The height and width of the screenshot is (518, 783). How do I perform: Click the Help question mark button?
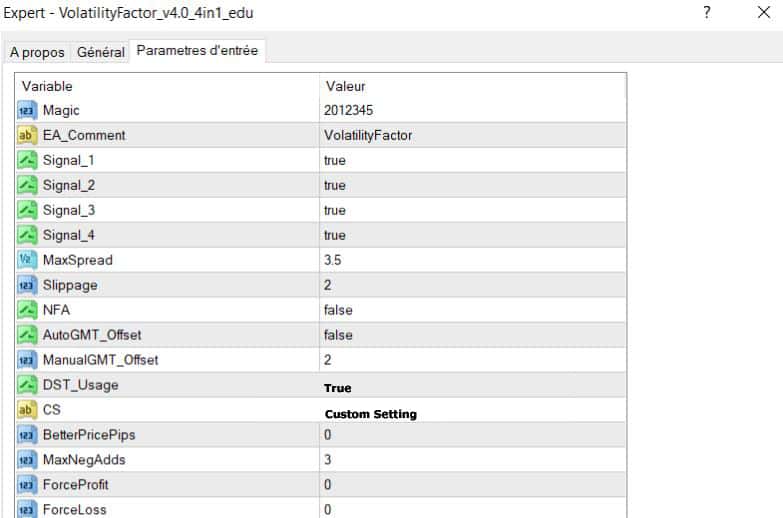(x=707, y=13)
